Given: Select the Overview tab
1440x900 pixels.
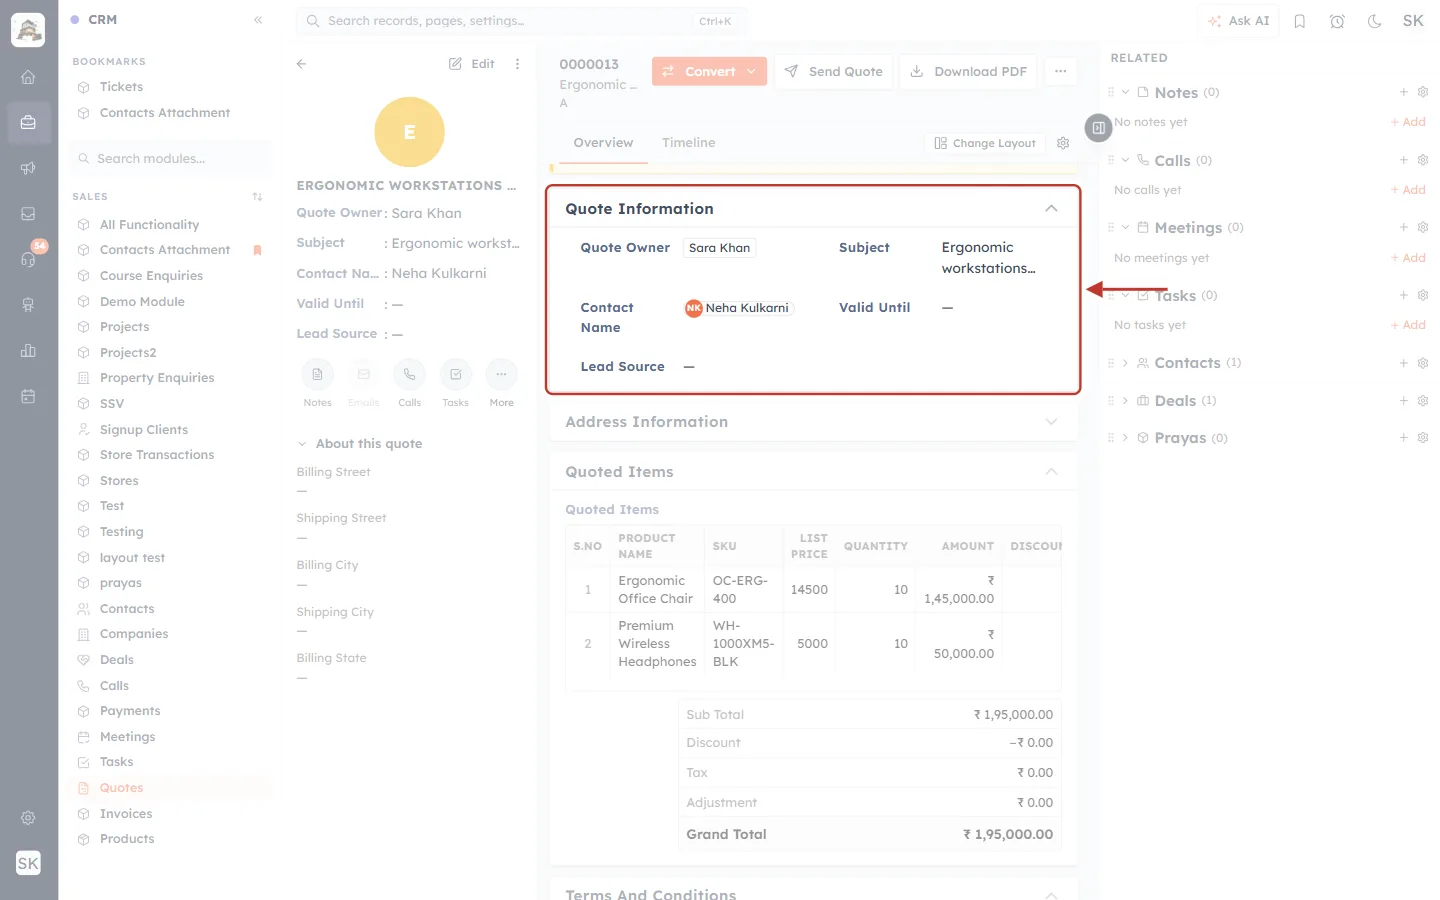Looking at the screenshot, I should [x=603, y=143].
